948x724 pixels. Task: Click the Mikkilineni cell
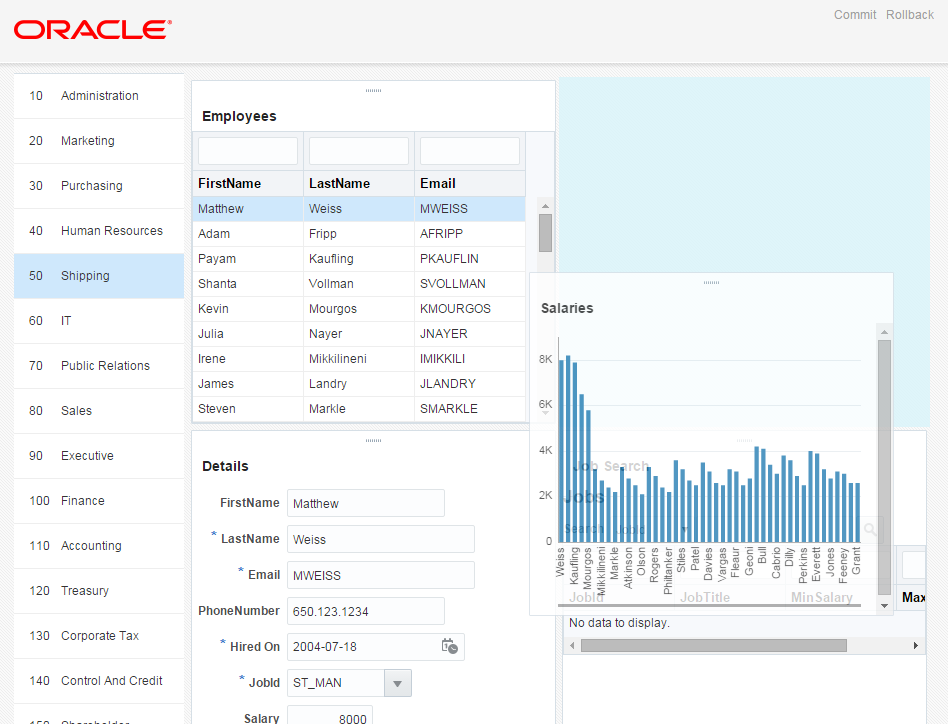(359, 358)
